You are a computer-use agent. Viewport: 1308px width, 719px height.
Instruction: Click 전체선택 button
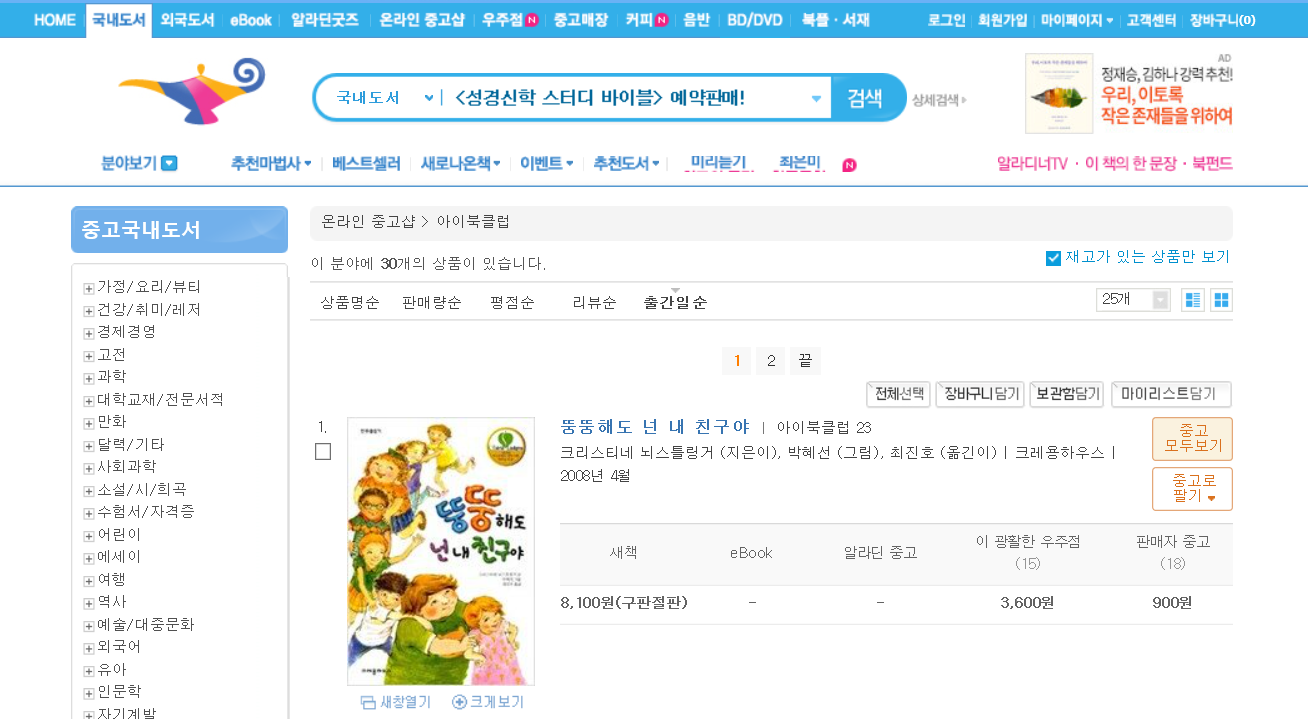point(898,394)
